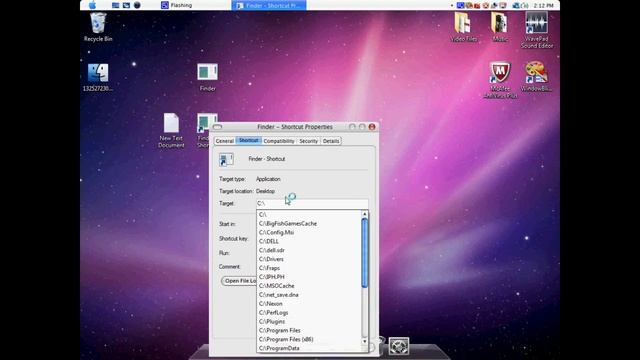Choose C:\ProgramData suggestion
The image size is (640, 360).
[309, 348]
